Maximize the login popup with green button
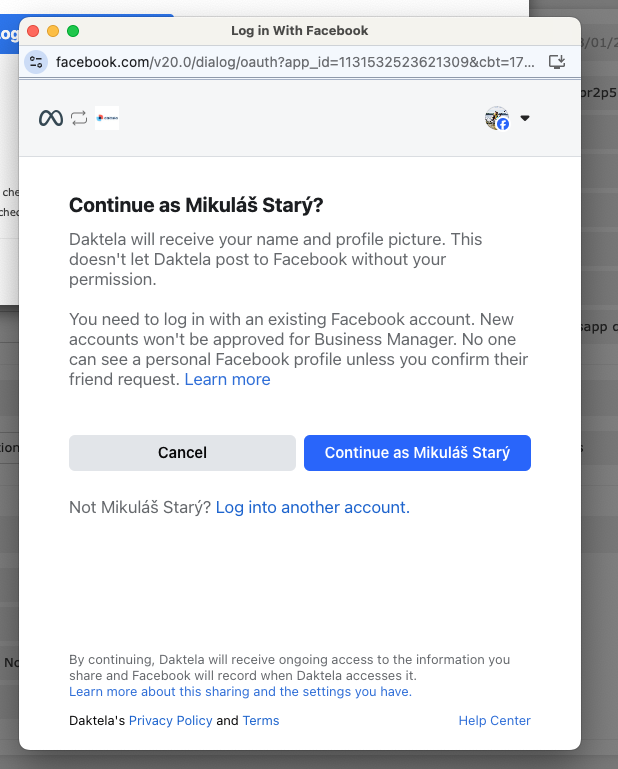The image size is (618, 769). tap(73, 31)
